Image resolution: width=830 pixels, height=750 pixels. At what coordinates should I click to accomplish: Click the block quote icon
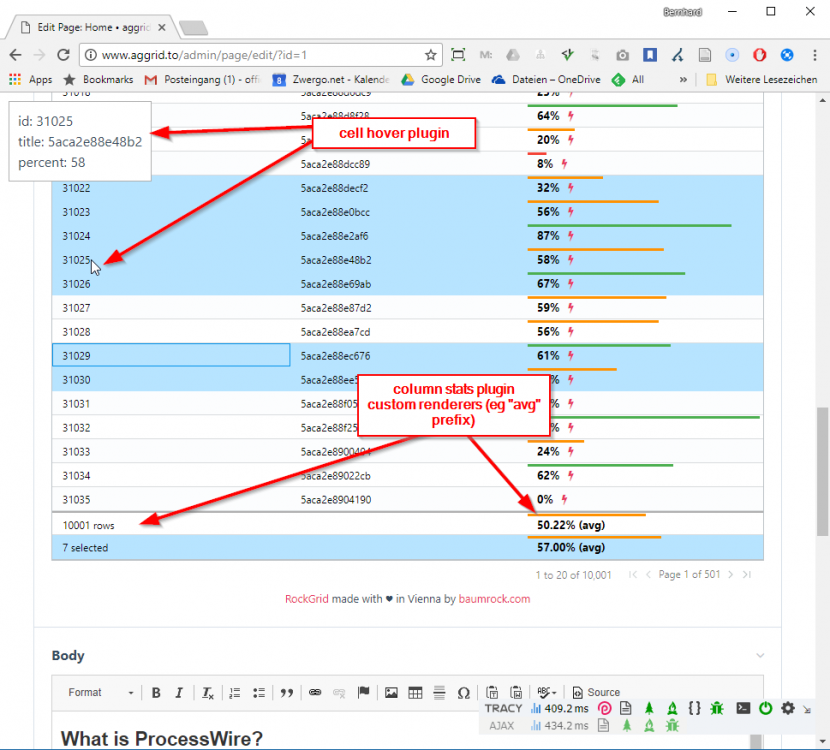point(287,692)
